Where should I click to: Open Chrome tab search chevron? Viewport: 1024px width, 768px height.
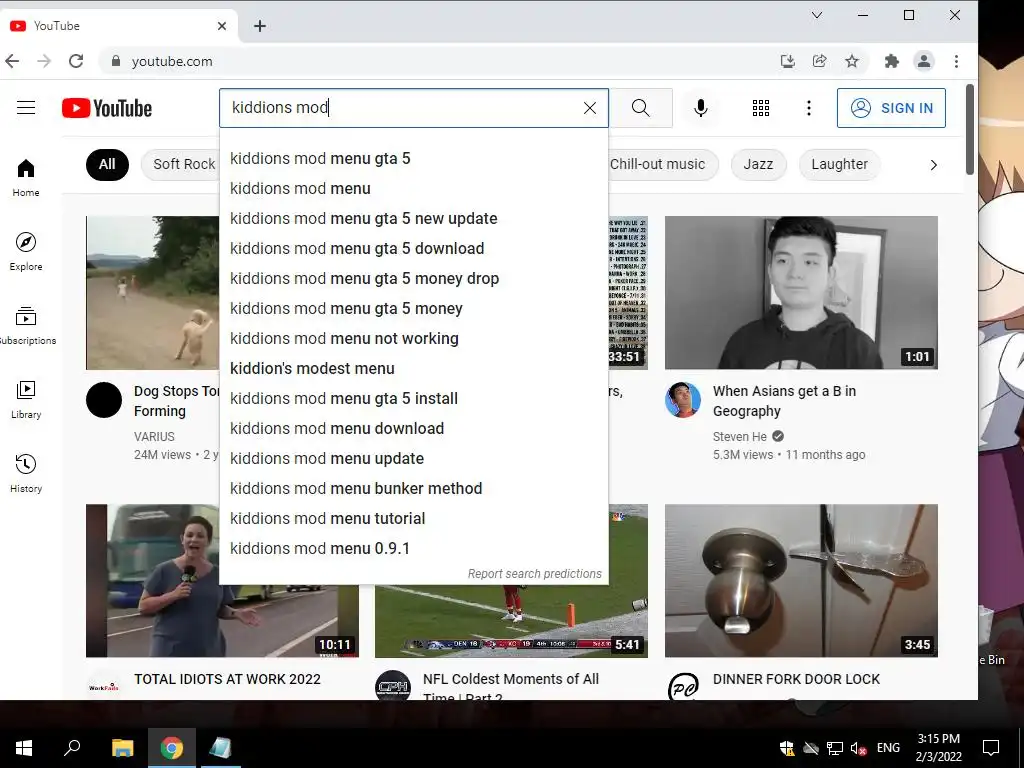point(816,15)
